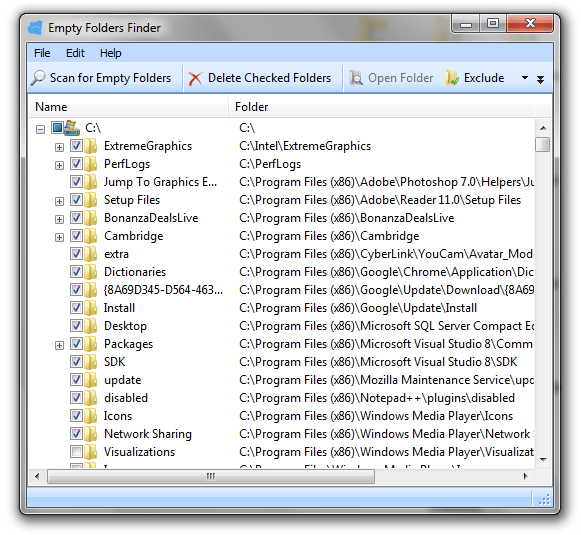Screen dimensions: 581x535
Task: Click the Install folder icon
Action: point(90,308)
